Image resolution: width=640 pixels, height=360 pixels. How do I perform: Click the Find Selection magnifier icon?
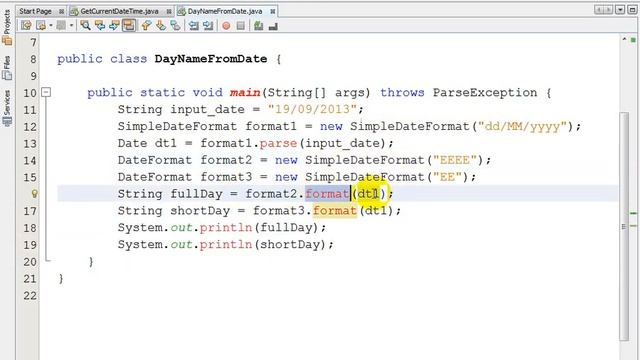[85, 26]
